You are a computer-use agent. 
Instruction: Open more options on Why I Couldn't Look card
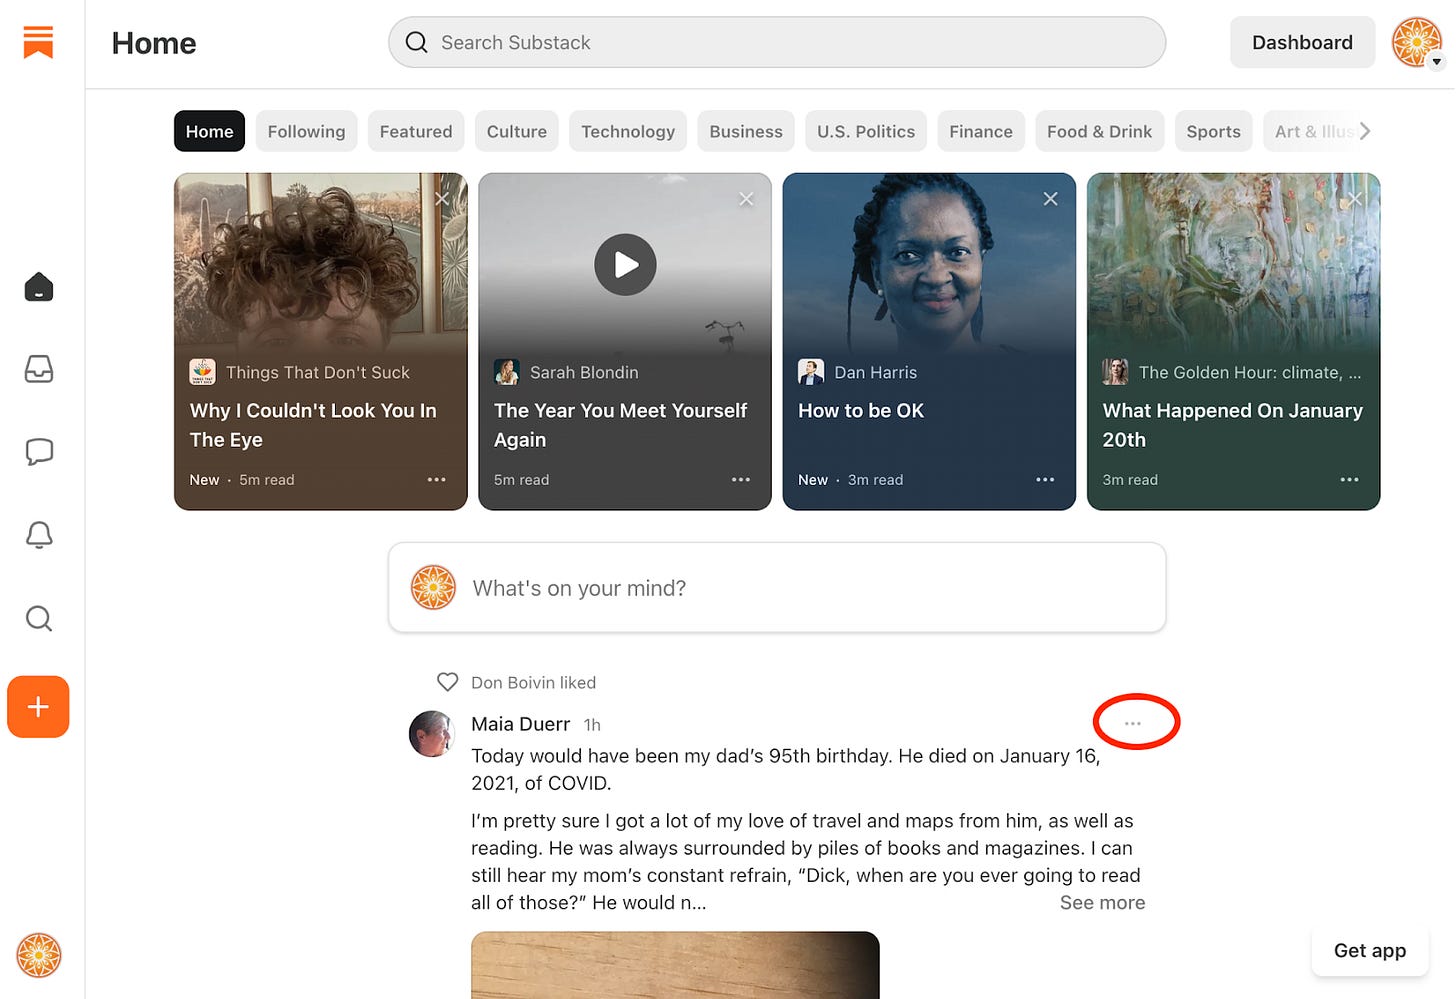(x=437, y=480)
